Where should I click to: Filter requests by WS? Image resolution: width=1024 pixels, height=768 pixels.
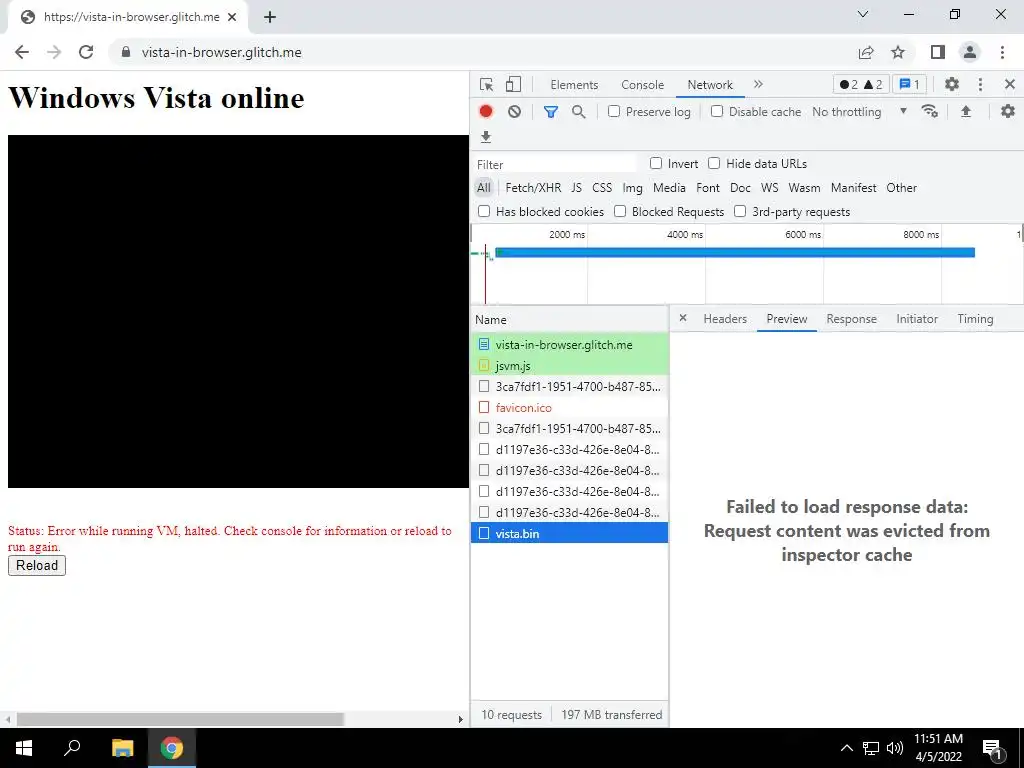tap(769, 188)
